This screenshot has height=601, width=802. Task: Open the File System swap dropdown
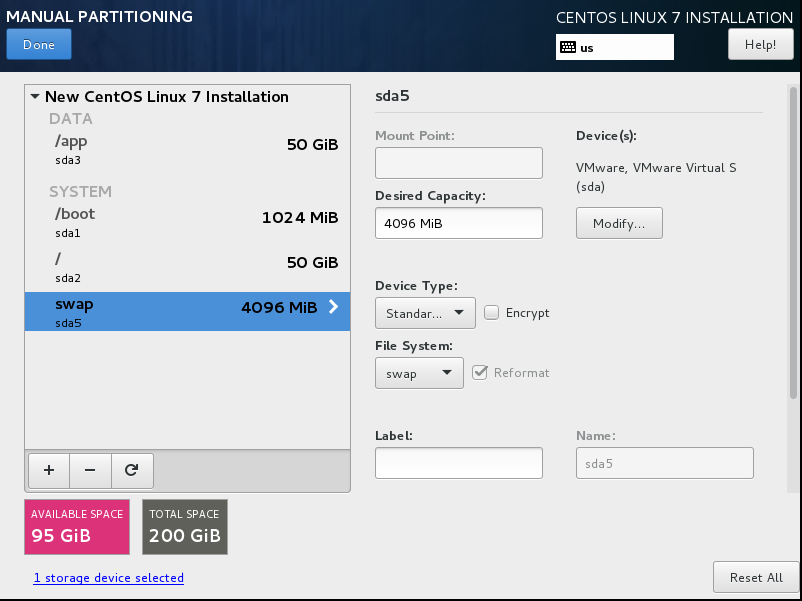coord(419,373)
